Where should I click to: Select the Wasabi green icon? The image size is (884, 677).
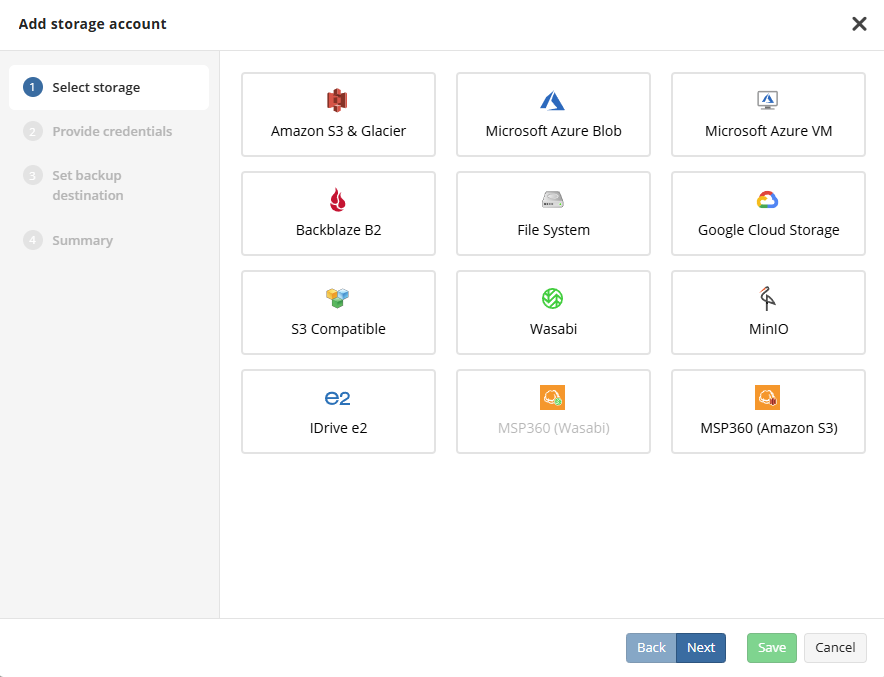coord(553,298)
